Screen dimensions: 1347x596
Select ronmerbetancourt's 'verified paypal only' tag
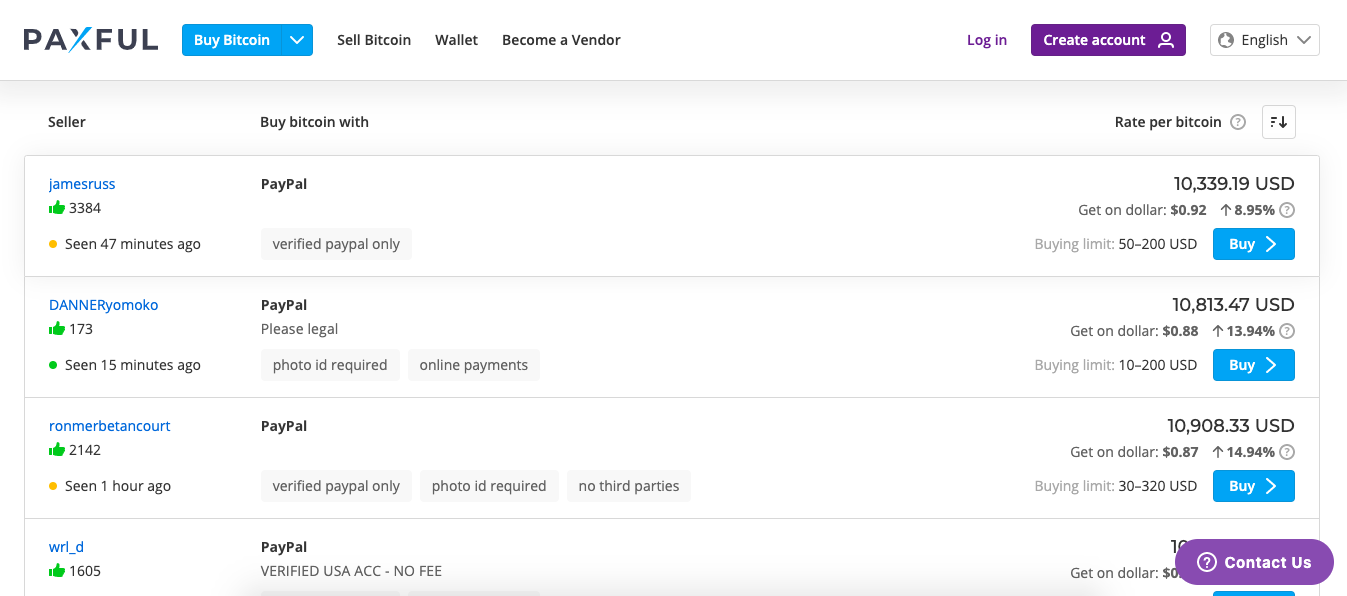click(336, 486)
